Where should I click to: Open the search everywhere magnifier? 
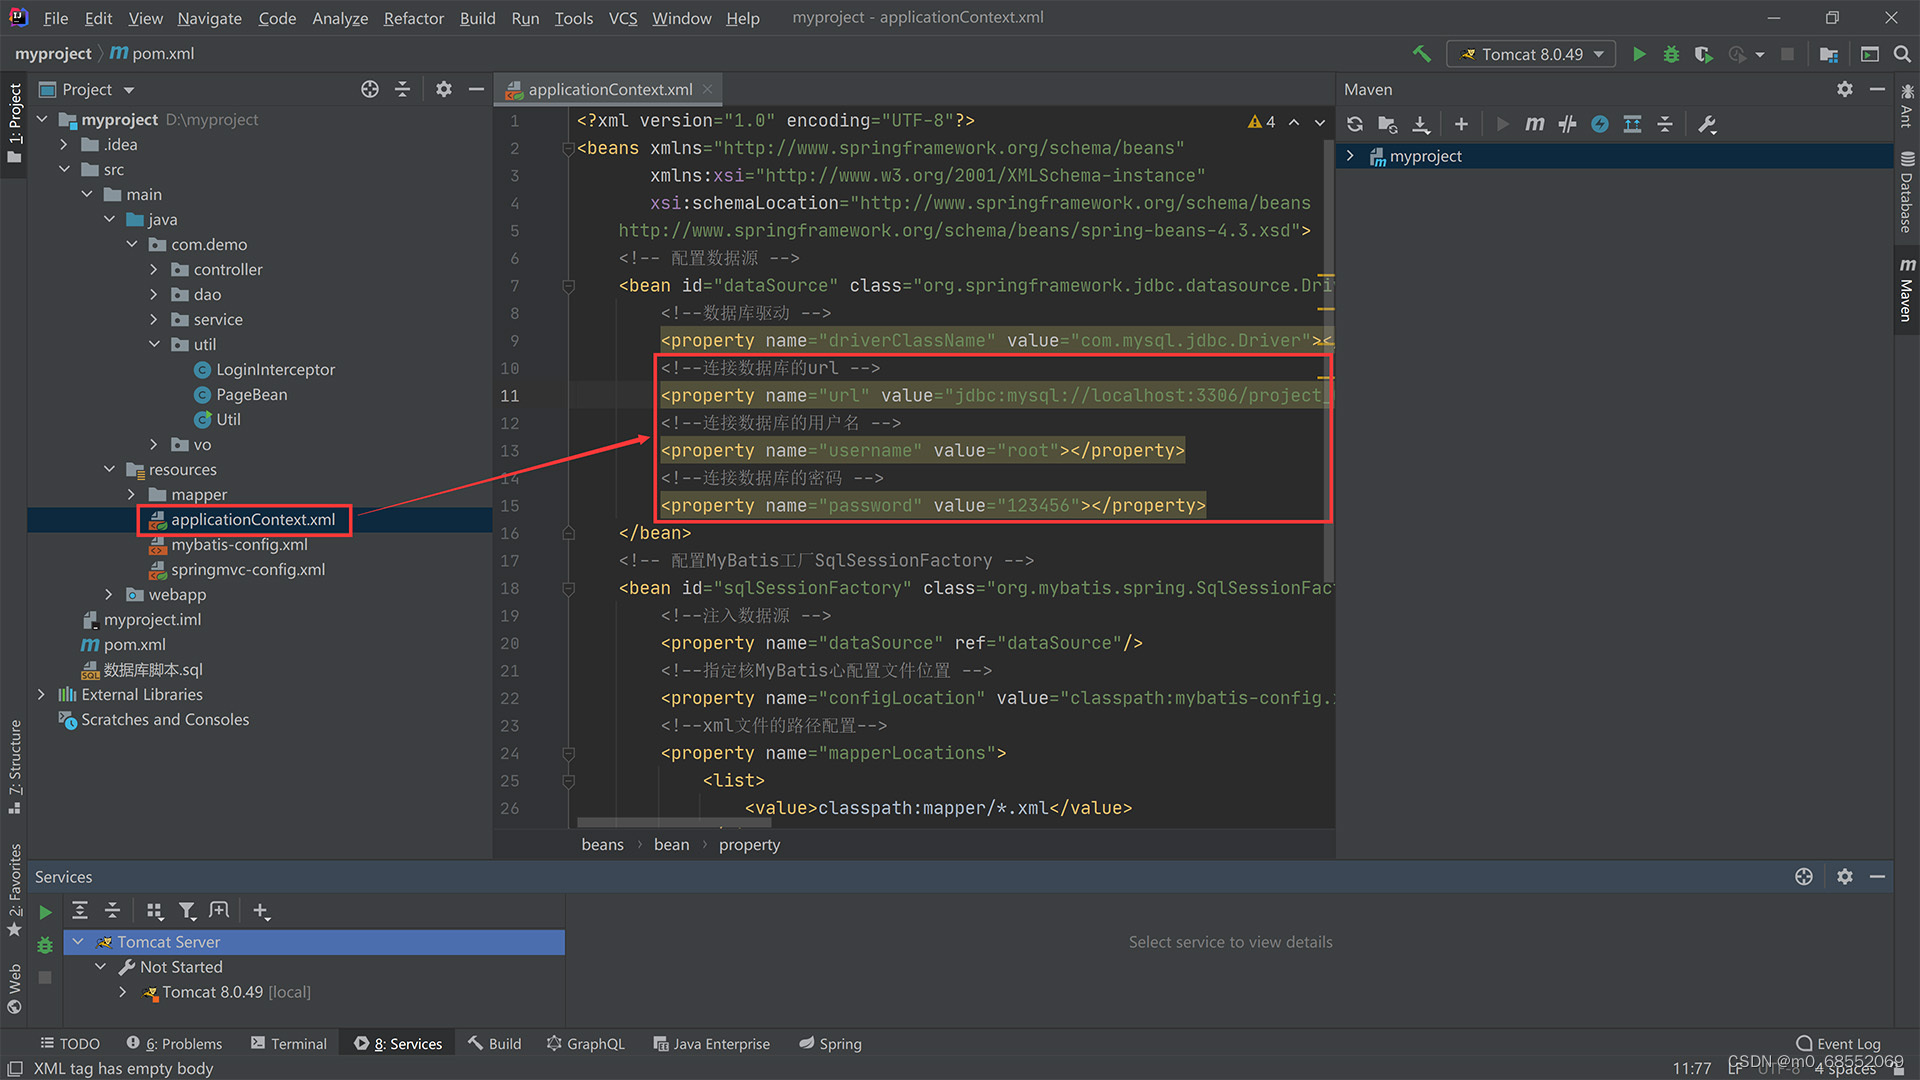coord(1903,54)
